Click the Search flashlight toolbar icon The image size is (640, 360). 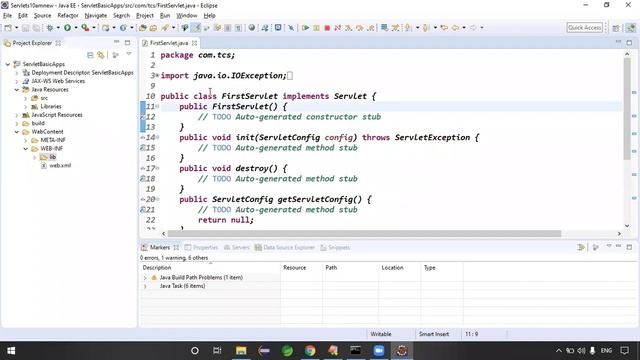tap(165, 28)
